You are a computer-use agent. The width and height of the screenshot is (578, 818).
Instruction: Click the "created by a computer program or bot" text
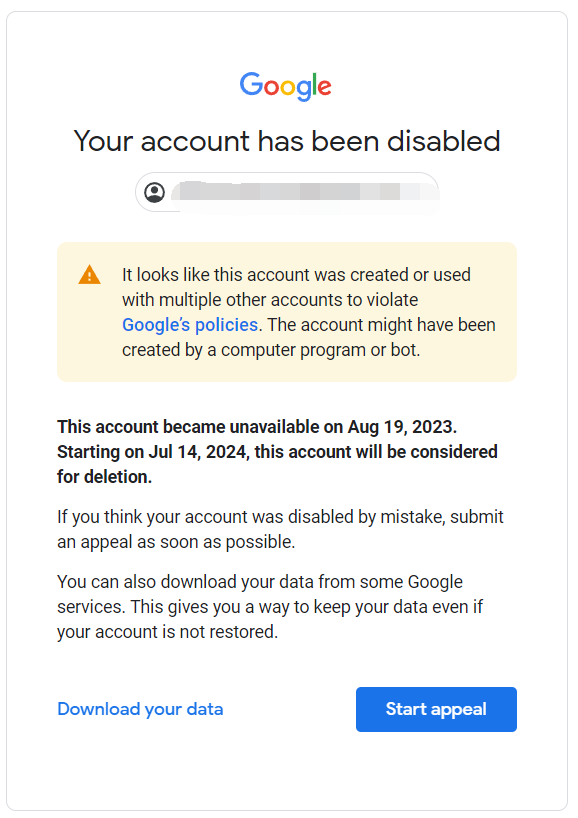click(271, 350)
